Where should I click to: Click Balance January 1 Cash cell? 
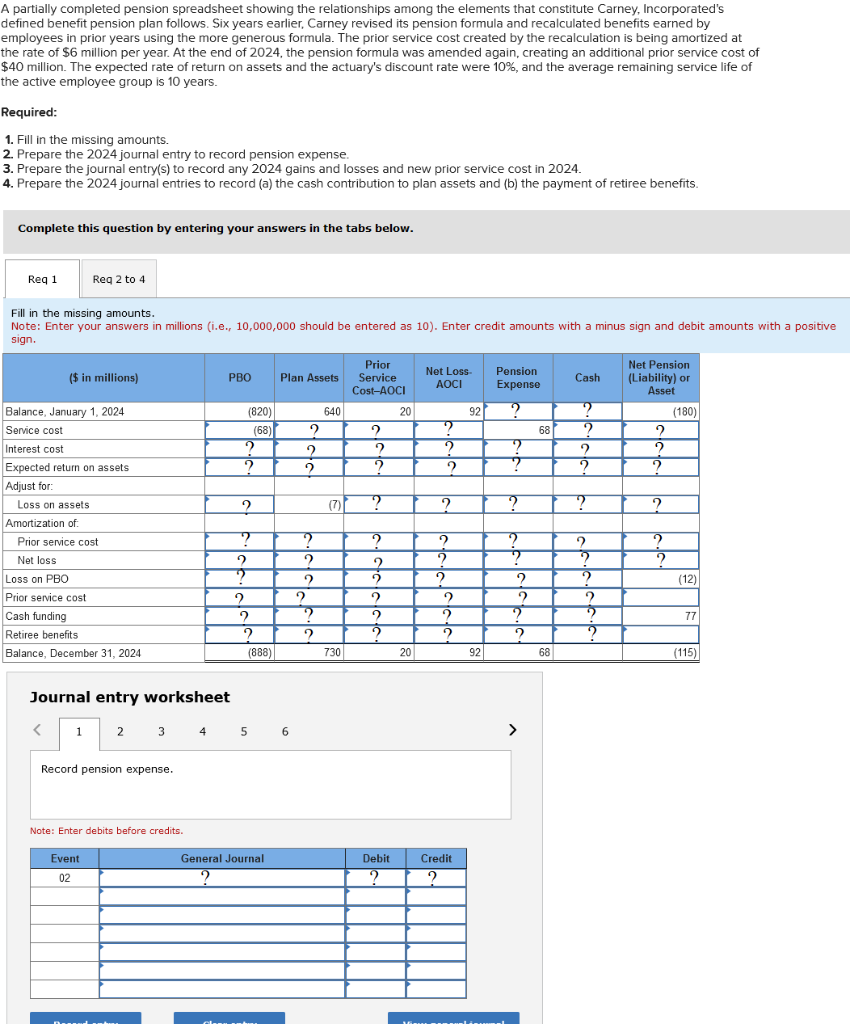587,411
